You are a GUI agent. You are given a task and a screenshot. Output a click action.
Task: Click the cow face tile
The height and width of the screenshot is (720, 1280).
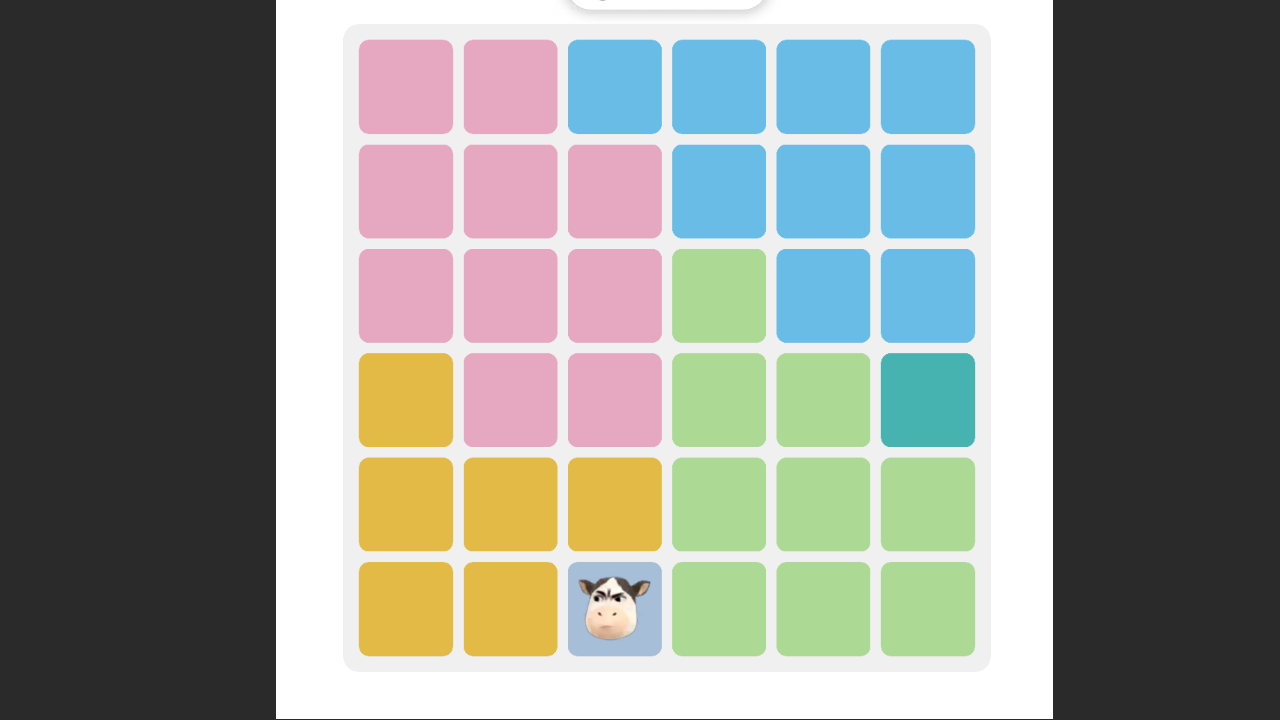coord(615,609)
